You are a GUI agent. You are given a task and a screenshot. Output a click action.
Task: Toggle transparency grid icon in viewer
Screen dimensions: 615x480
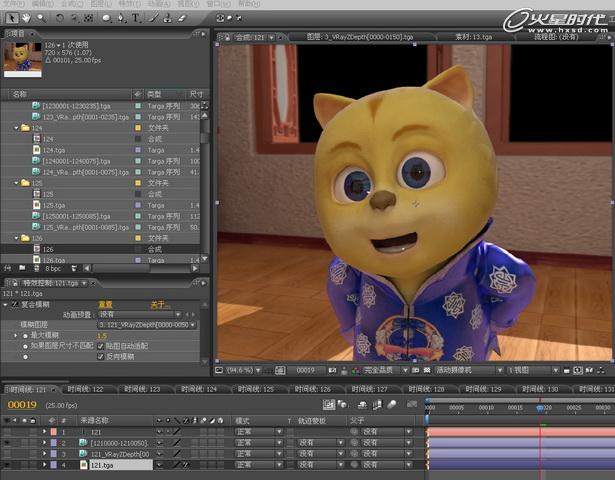click(x=427, y=370)
